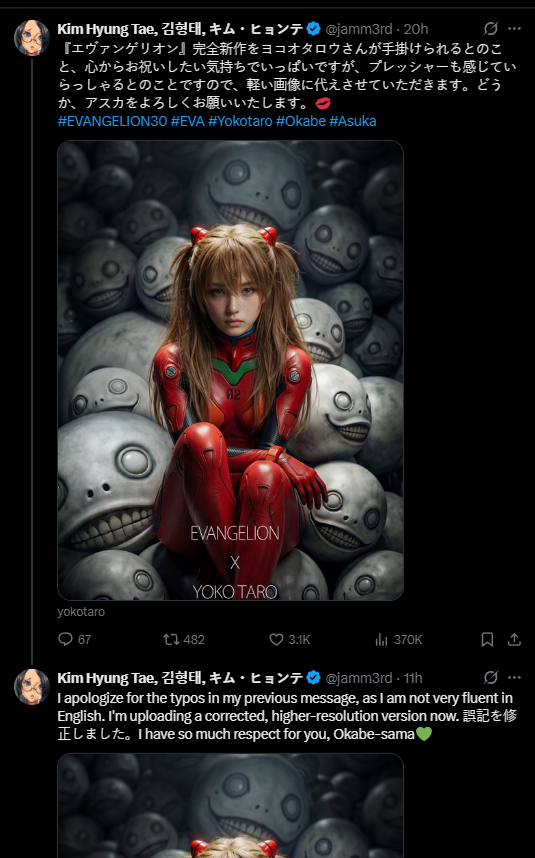Open the Evangelion x Yoko Taro image

coord(230,370)
